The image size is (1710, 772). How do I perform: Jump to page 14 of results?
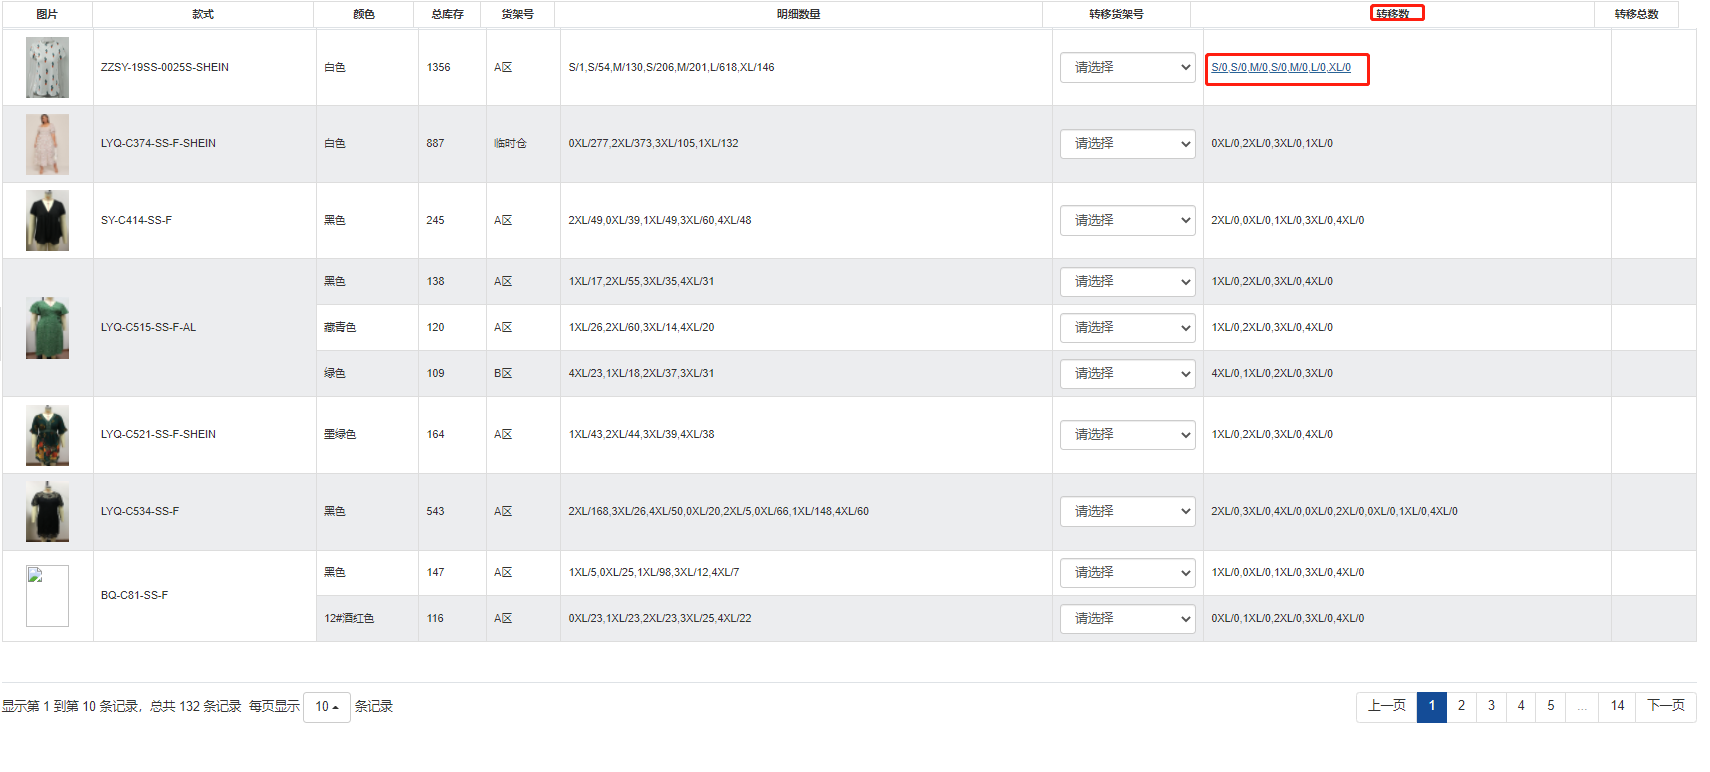tap(1617, 706)
